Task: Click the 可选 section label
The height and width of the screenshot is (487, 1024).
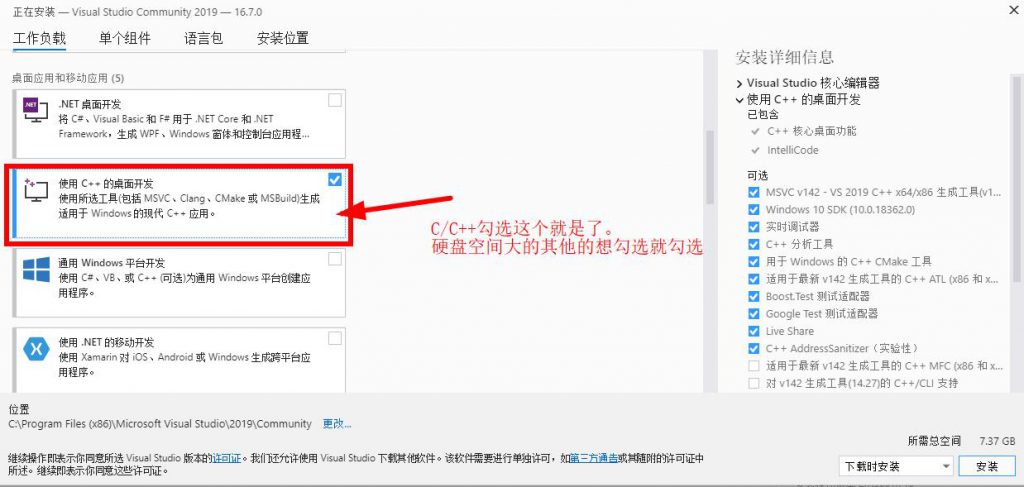Action: pos(758,175)
